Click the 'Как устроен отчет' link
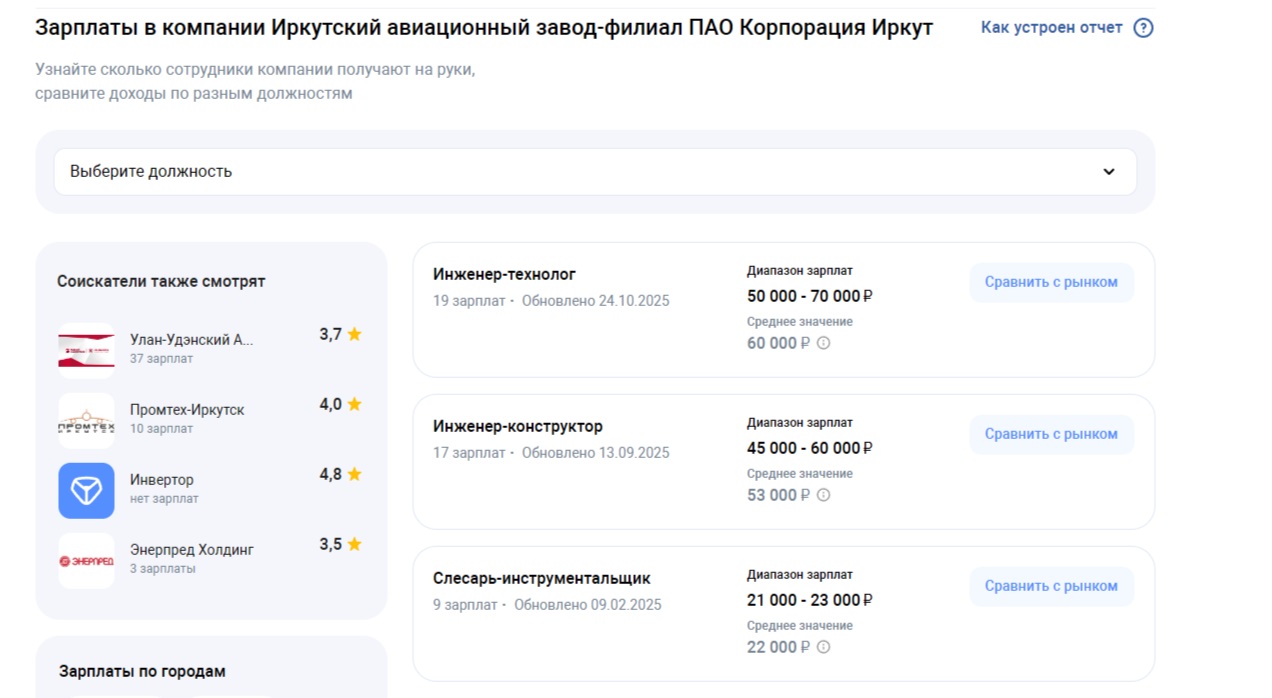Image resolution: width=1272 pixels, height=698 pixels. coord(1051,28)
